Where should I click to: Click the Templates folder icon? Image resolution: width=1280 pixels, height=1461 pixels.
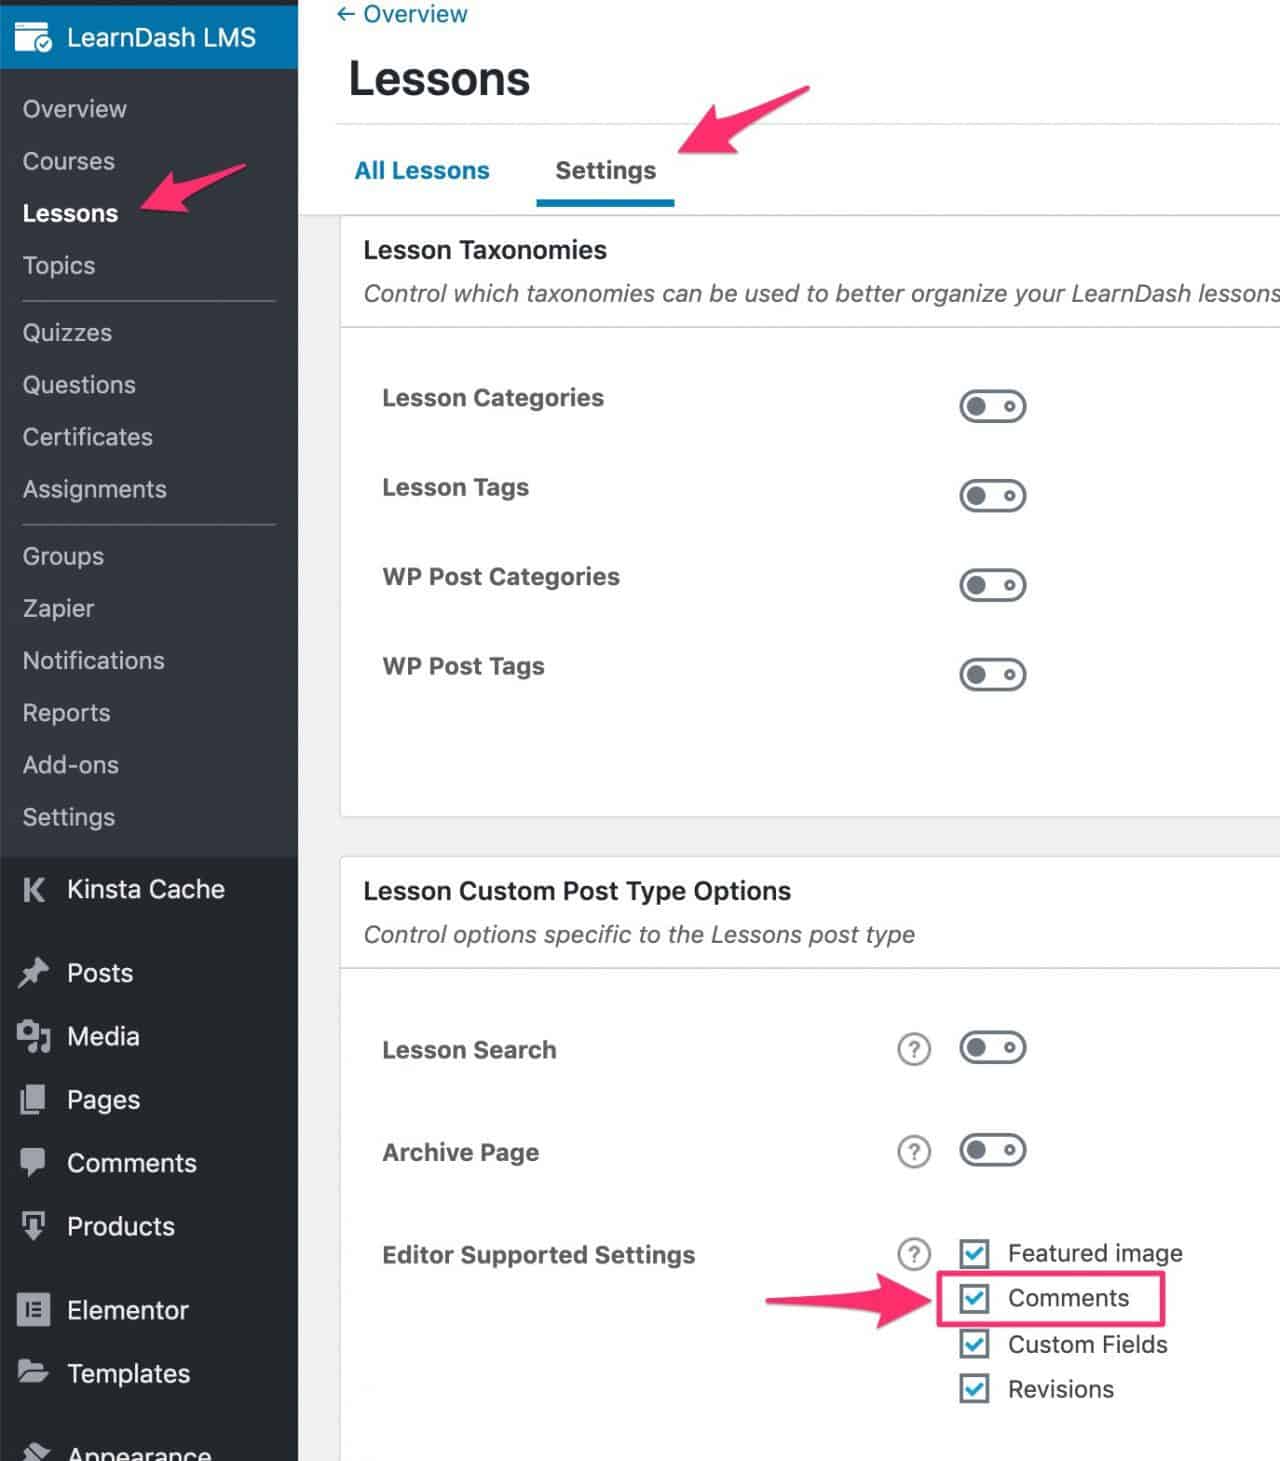tap(33, 1373)
